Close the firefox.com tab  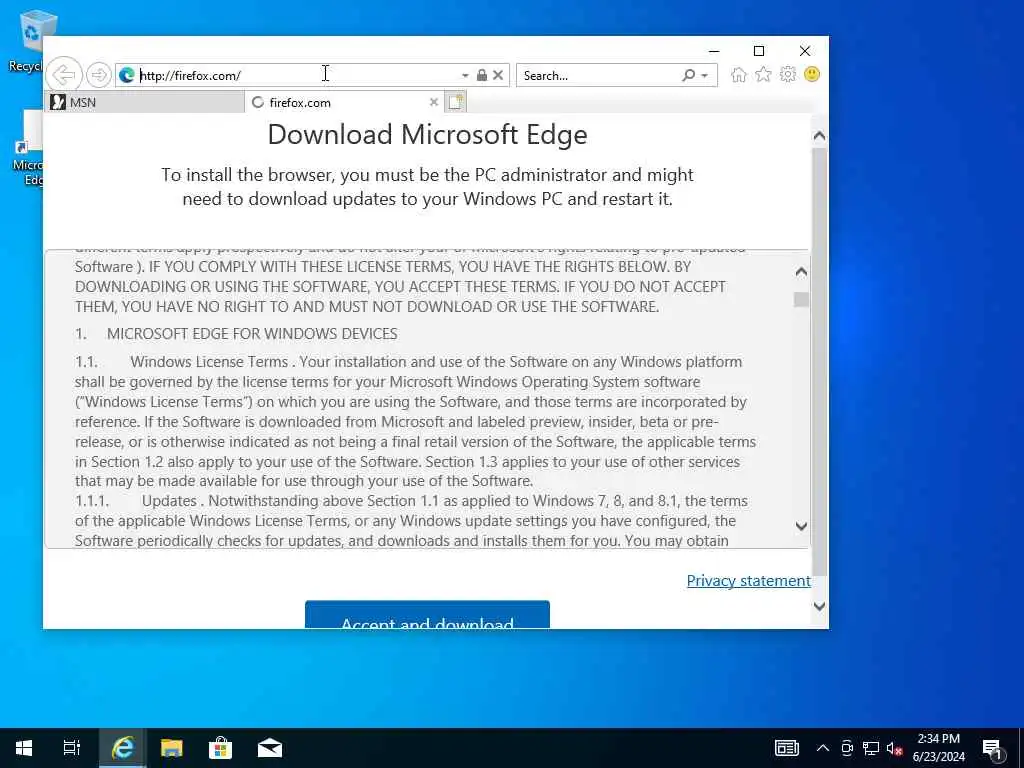tap(434, 102)
